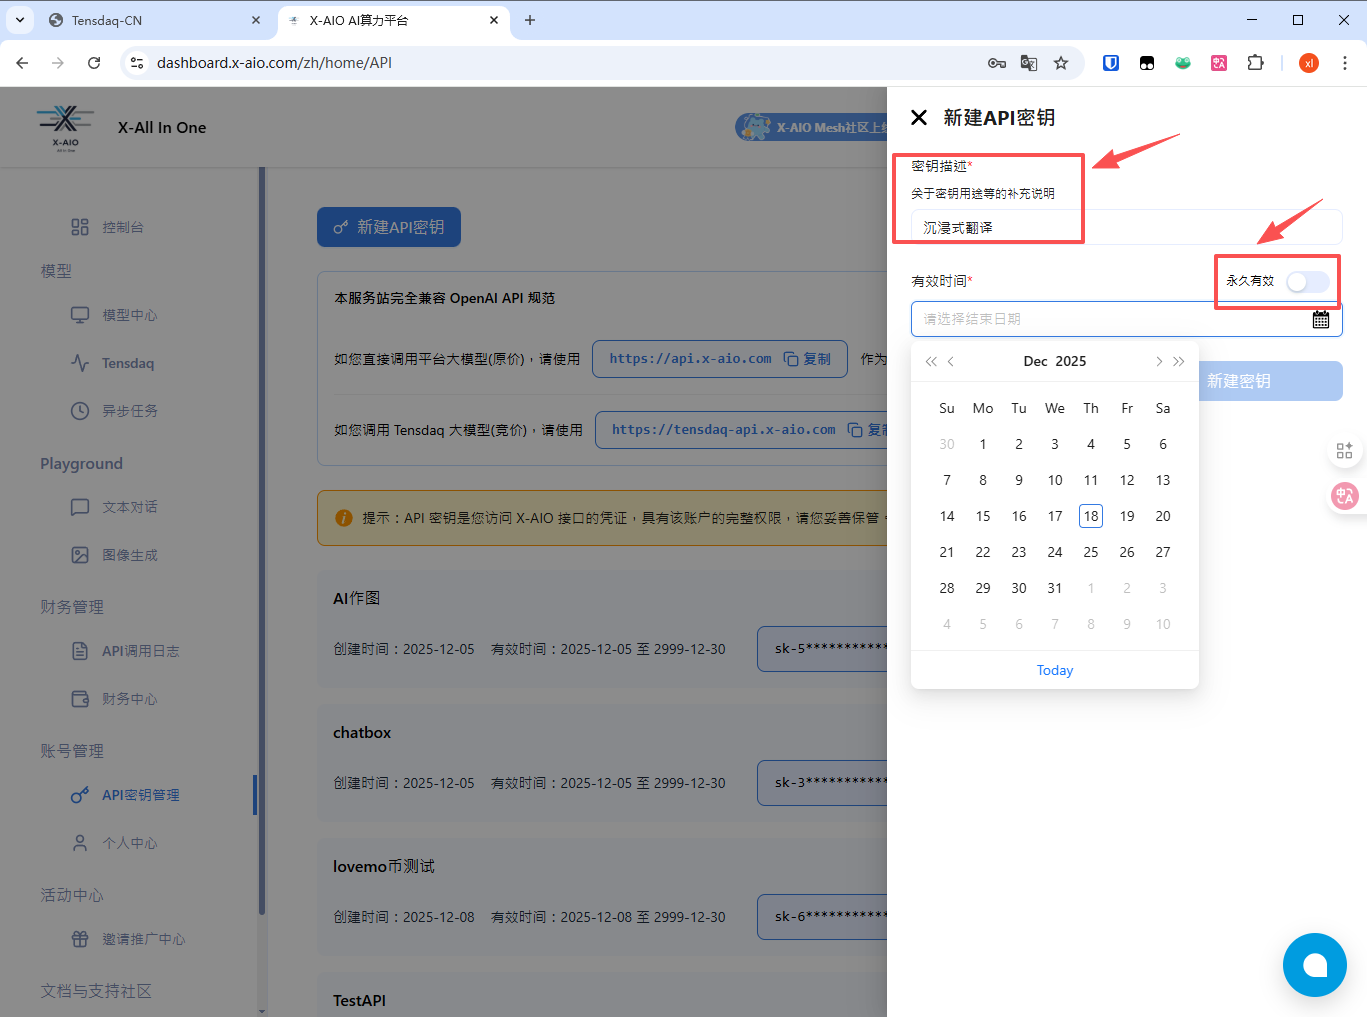Screen dimensions: 1367x1017
Task: Click the Tensdaq waveform icon
Action: (x=80, y=363)
